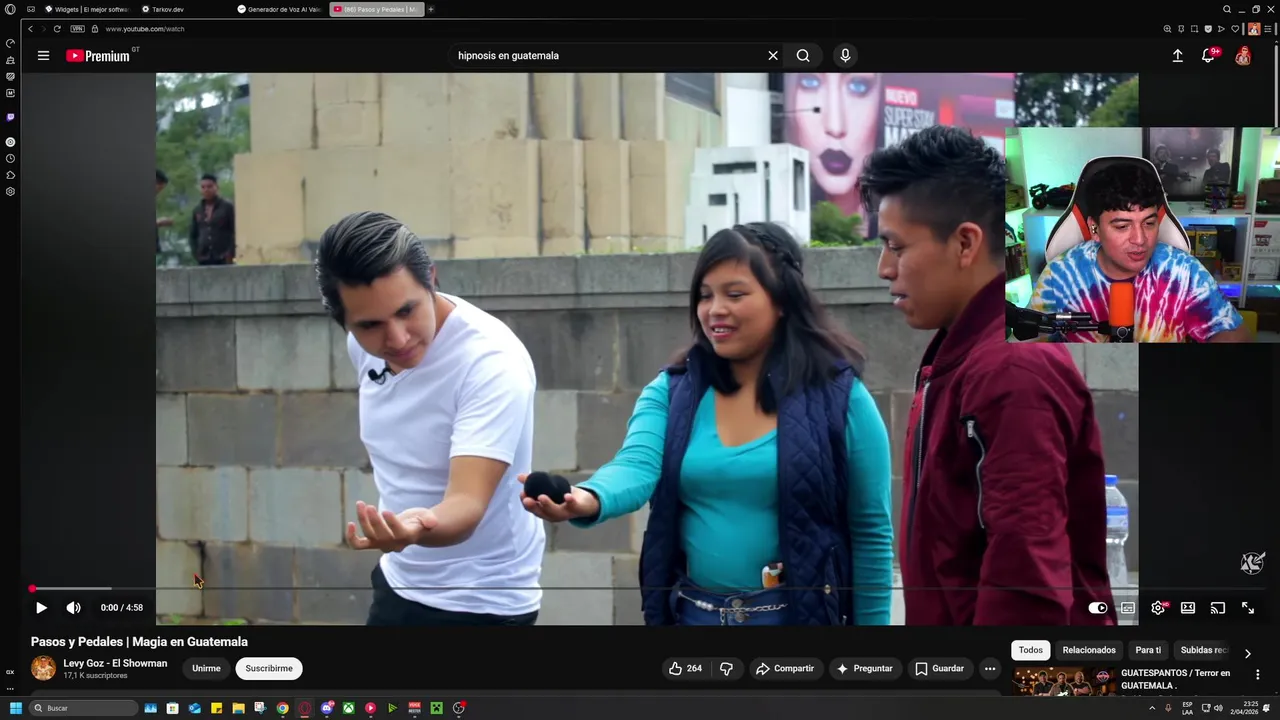
Task: Run search with the magnifier button
Action: (803, 56)
